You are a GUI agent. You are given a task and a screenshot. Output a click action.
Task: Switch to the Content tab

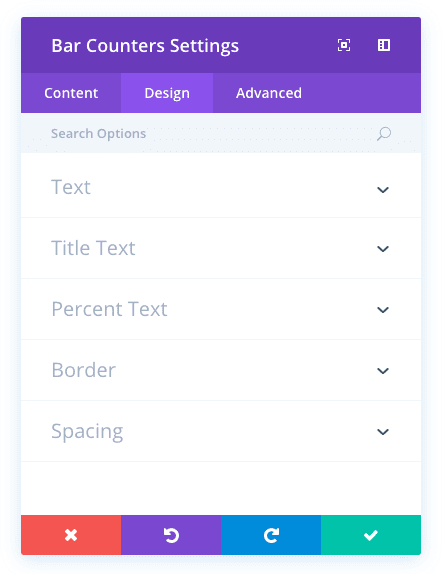[71, 93]
